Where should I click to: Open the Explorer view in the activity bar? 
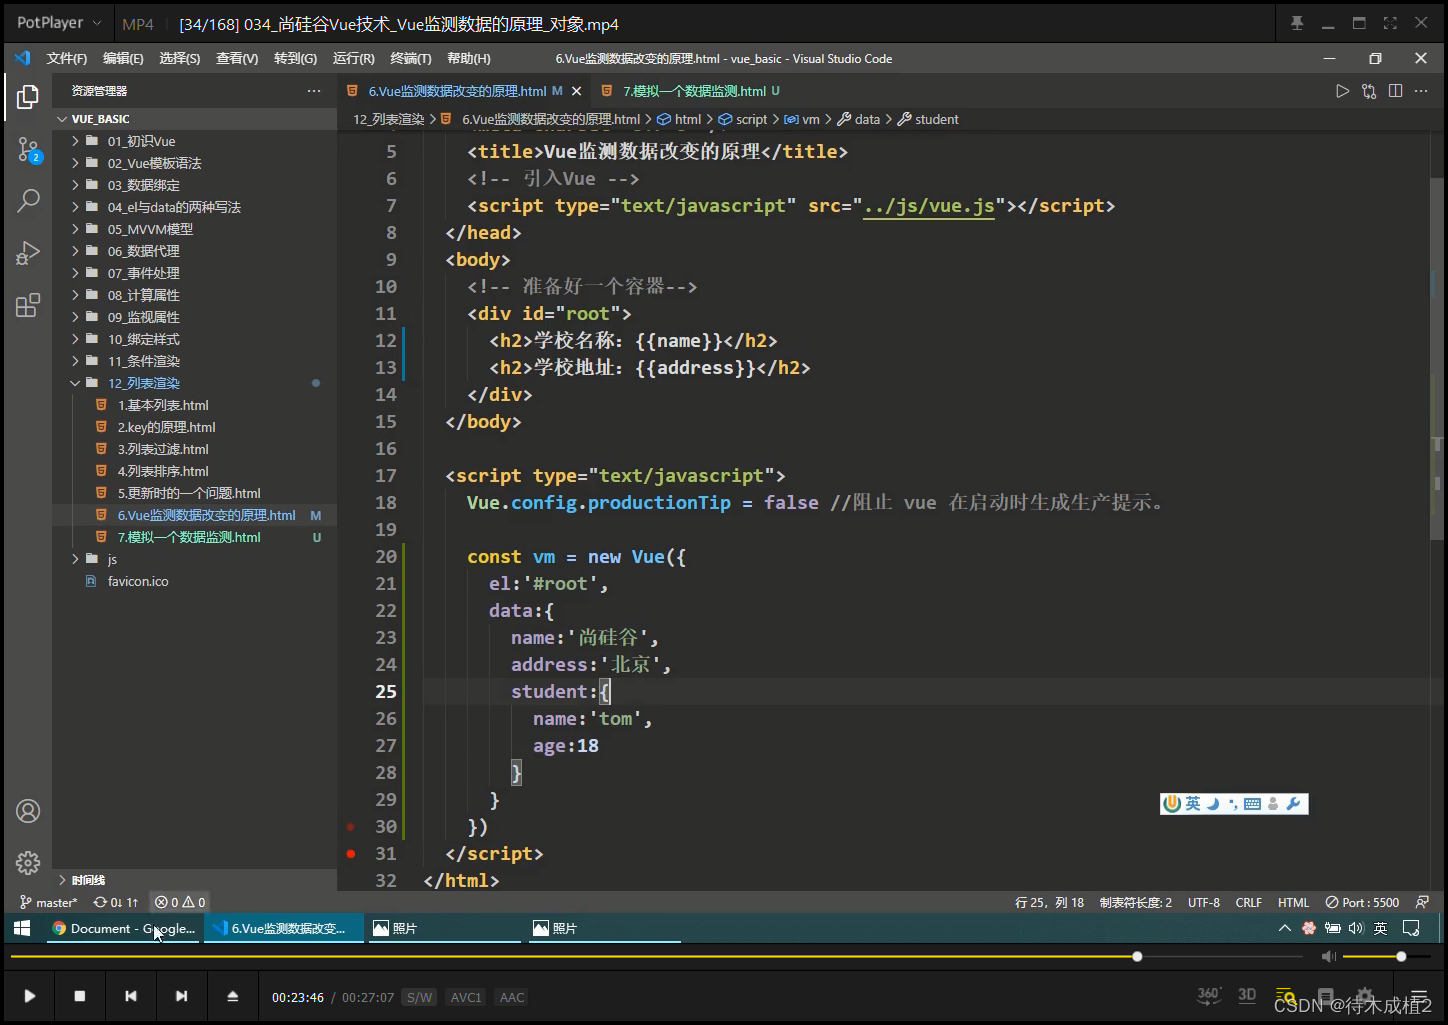tap(28, 97)
